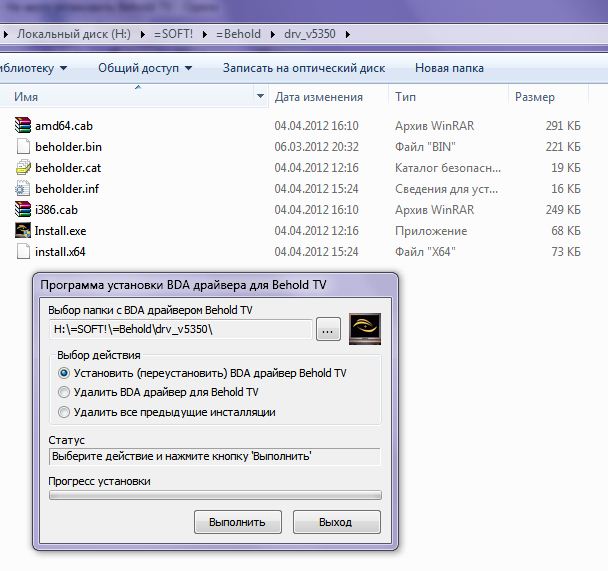Select the Install.exe application icon
Image resolution: width=608 pixels, height=571 pixels.
[x=24, y=231]
